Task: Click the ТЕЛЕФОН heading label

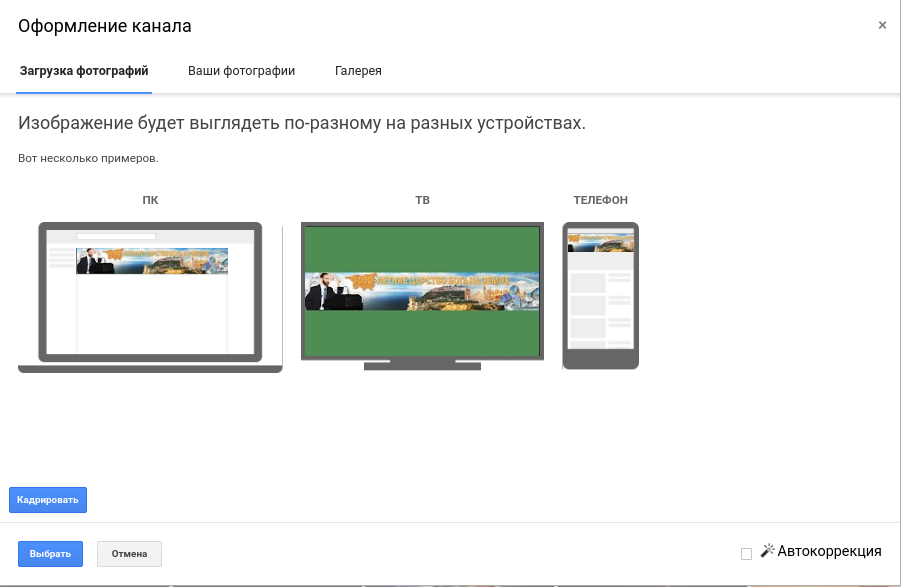Action: (600, 200)
